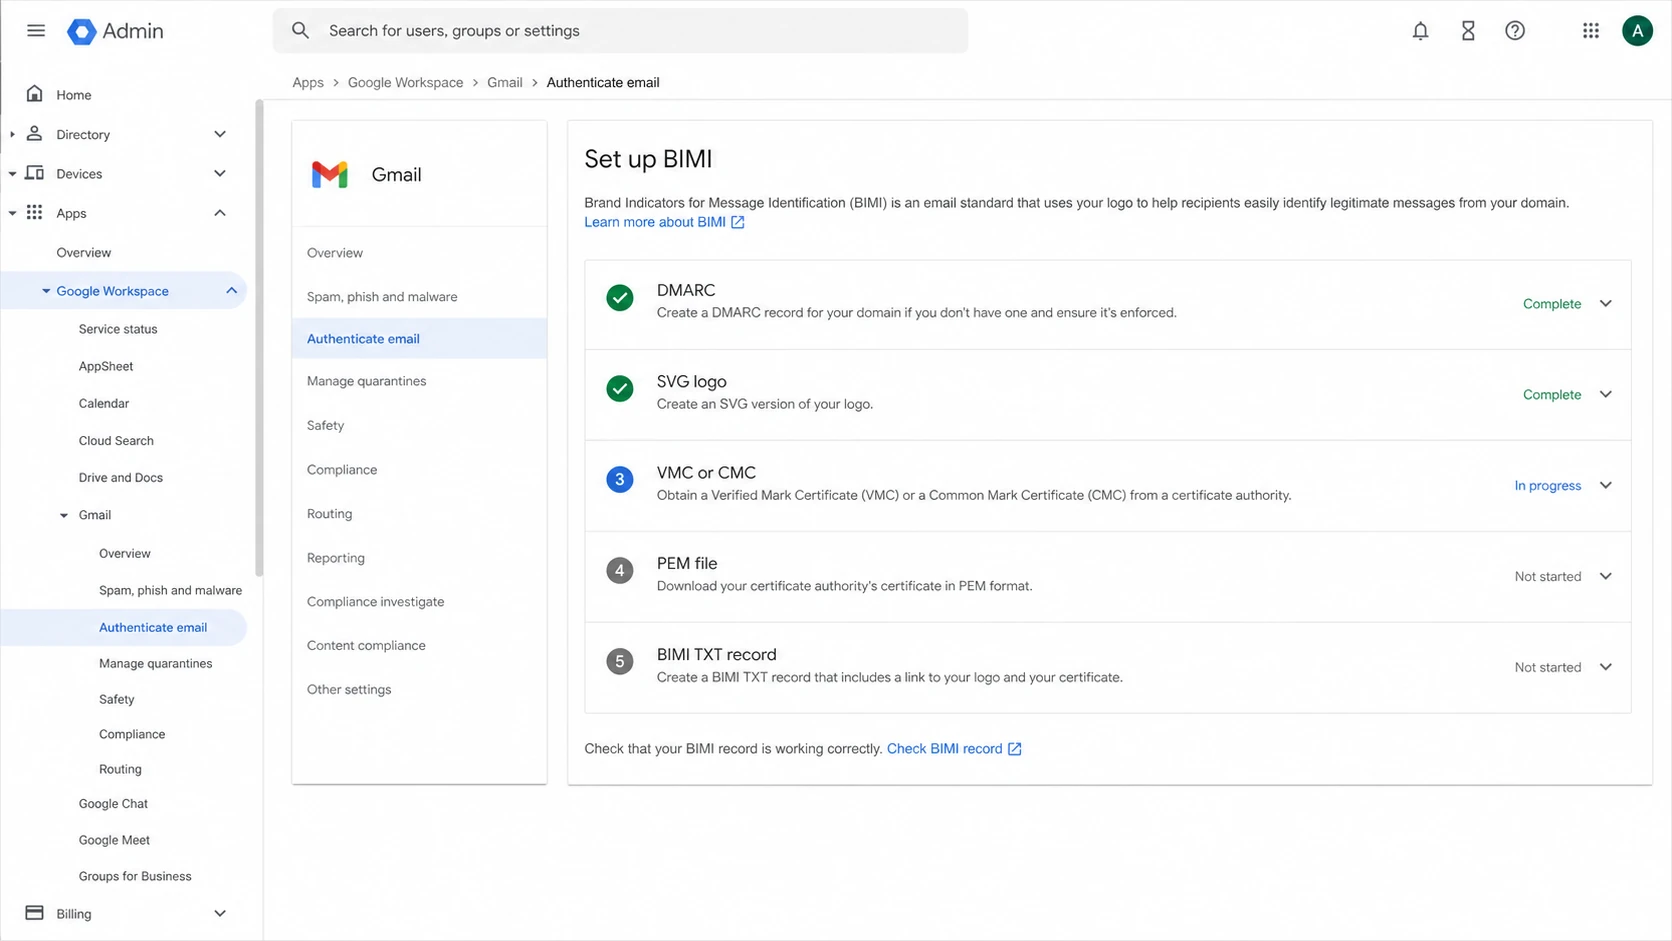
Task: Open Google Chat in sidebar
Action: (x=113, y=804)
